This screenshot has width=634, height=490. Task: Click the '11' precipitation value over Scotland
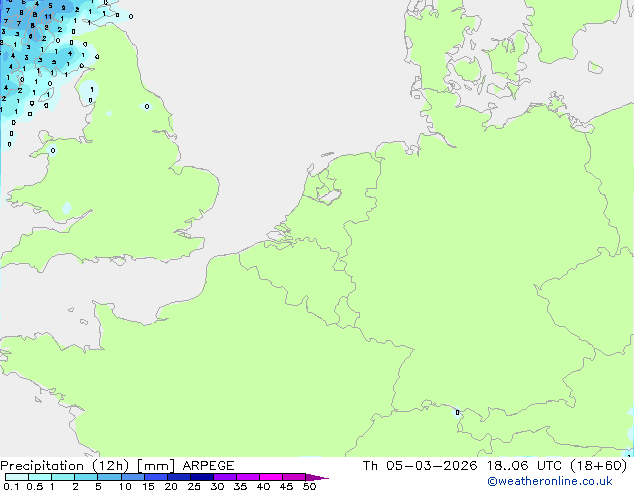coord(48,17)
